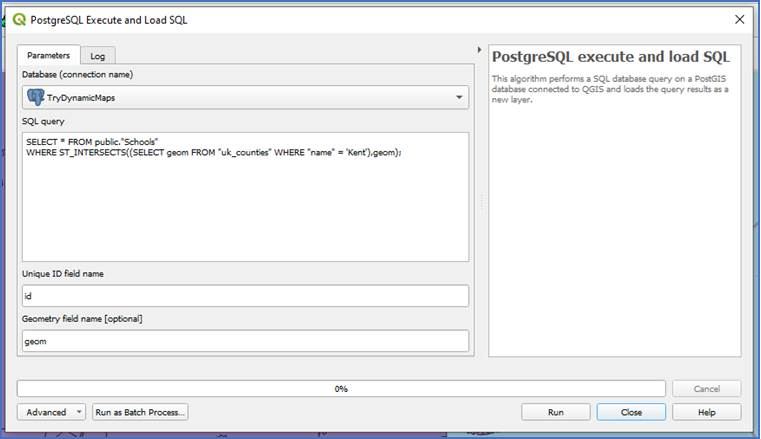Run the PostgreSQL query
Viewport: 761px width, 439px height.
click(556, 412)
